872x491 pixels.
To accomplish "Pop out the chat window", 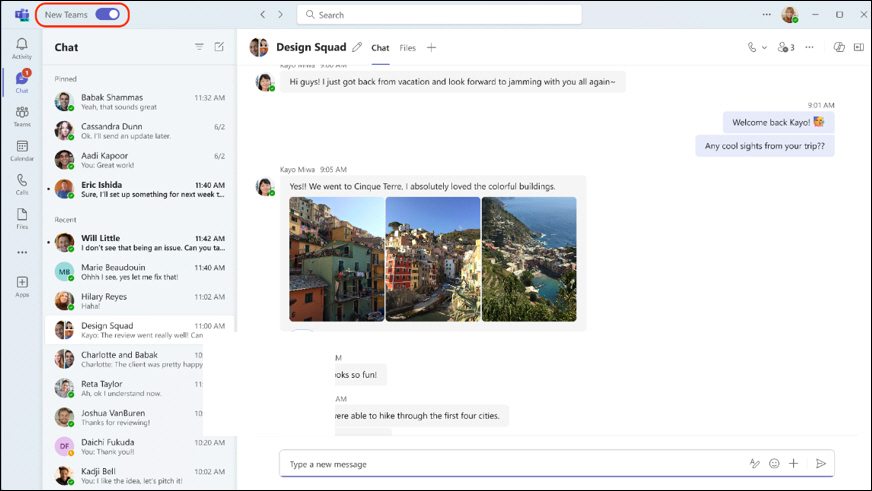I will coord(859,47).
